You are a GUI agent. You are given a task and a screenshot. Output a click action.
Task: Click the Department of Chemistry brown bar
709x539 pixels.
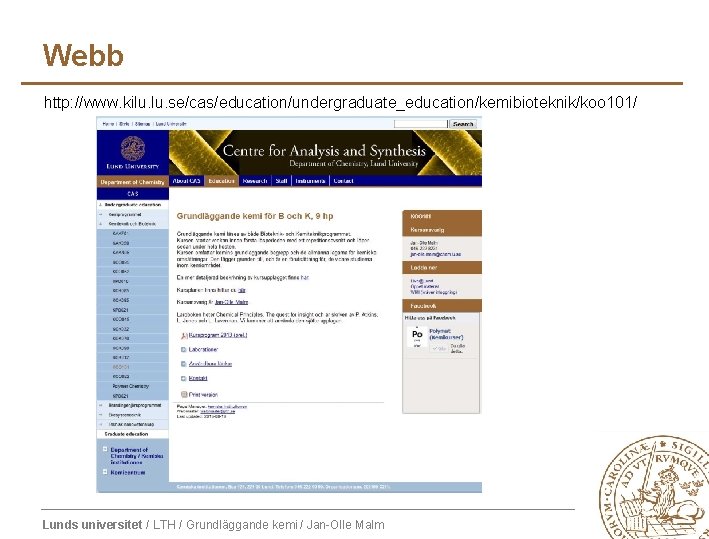click(x=132, y=182)
